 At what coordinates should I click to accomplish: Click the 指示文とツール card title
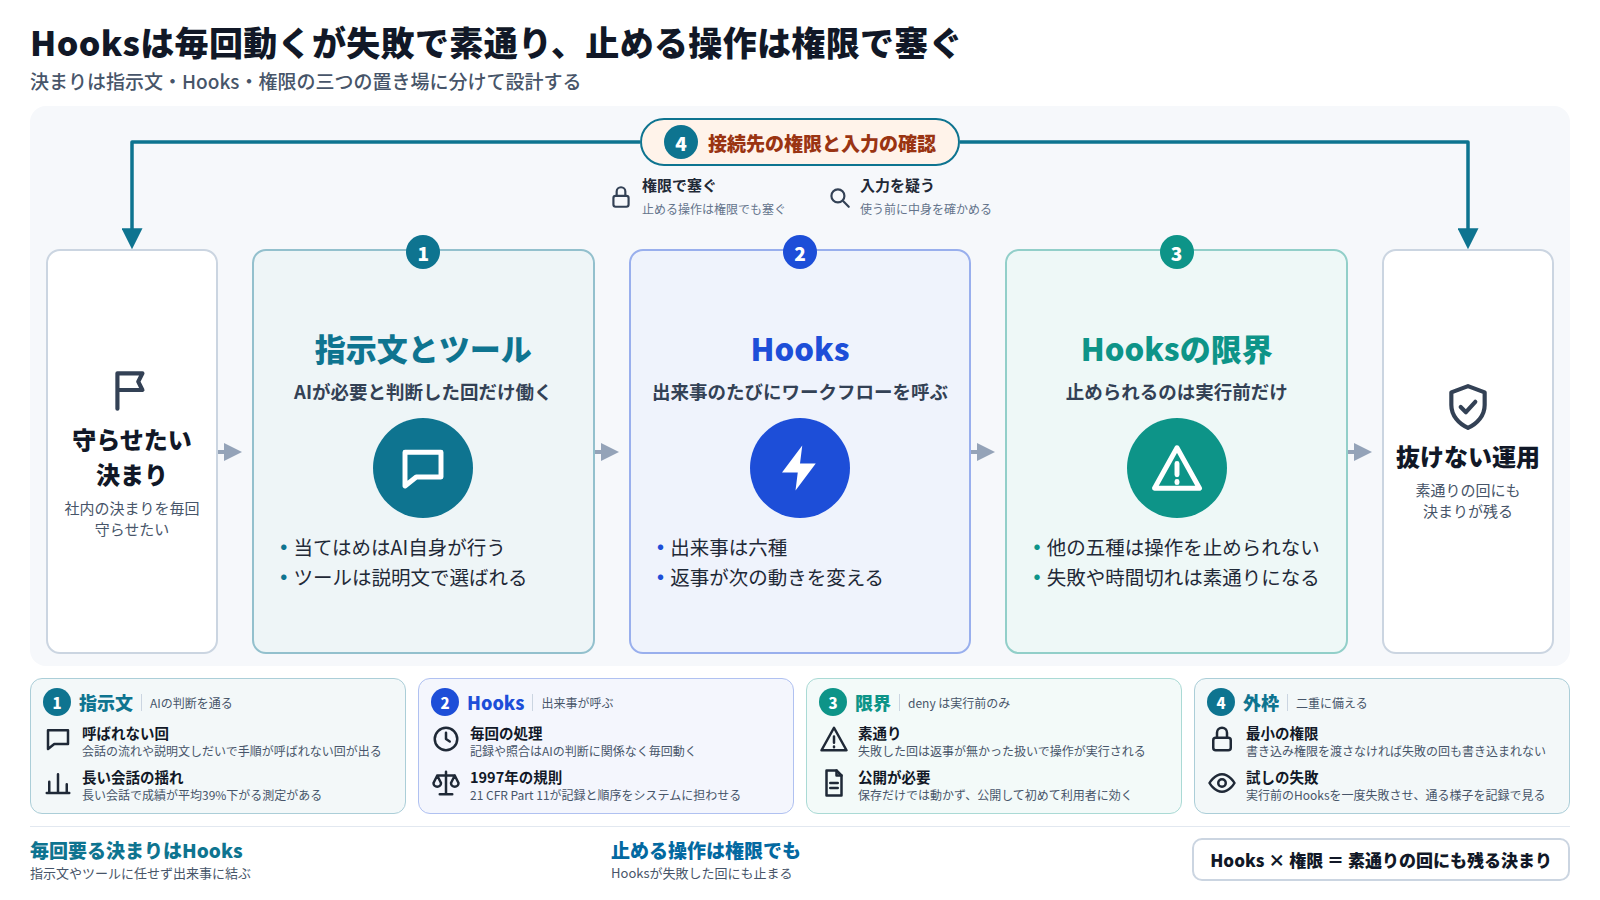[423, 350]
